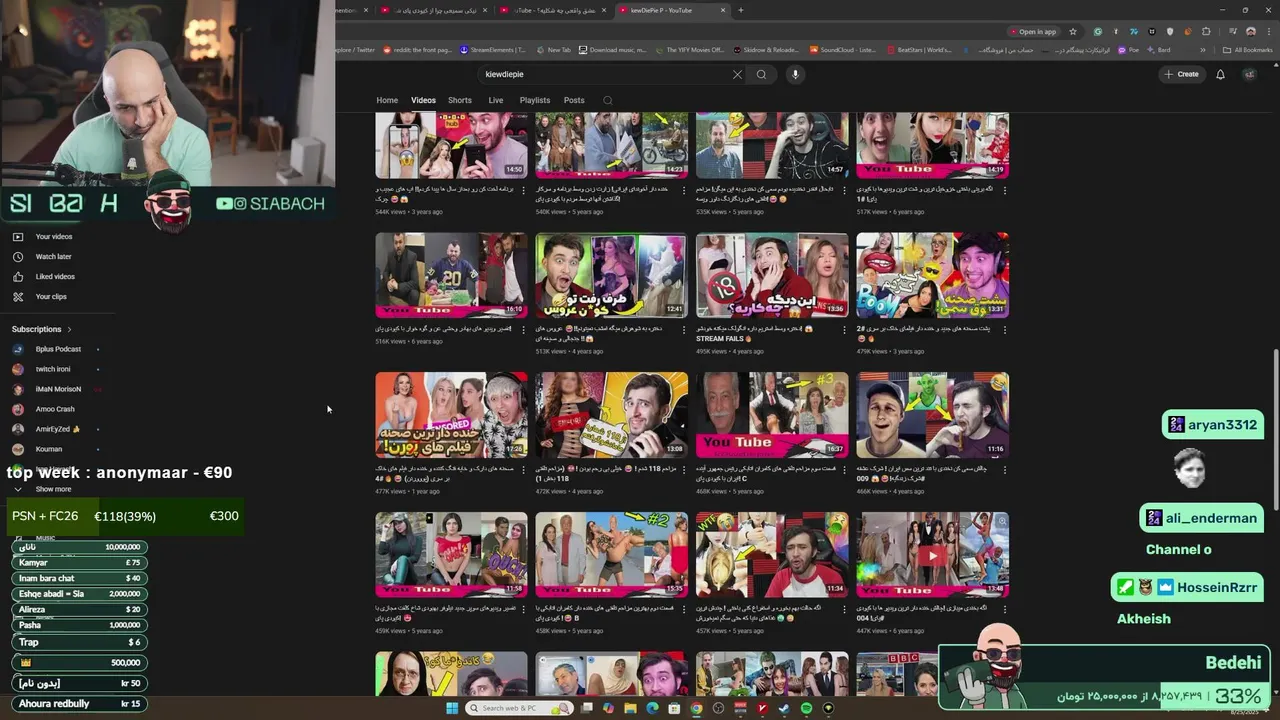Viewport: 1280px width, 720px height.
Task: Open the BeatStars bookmark
Action: (918, 50)
